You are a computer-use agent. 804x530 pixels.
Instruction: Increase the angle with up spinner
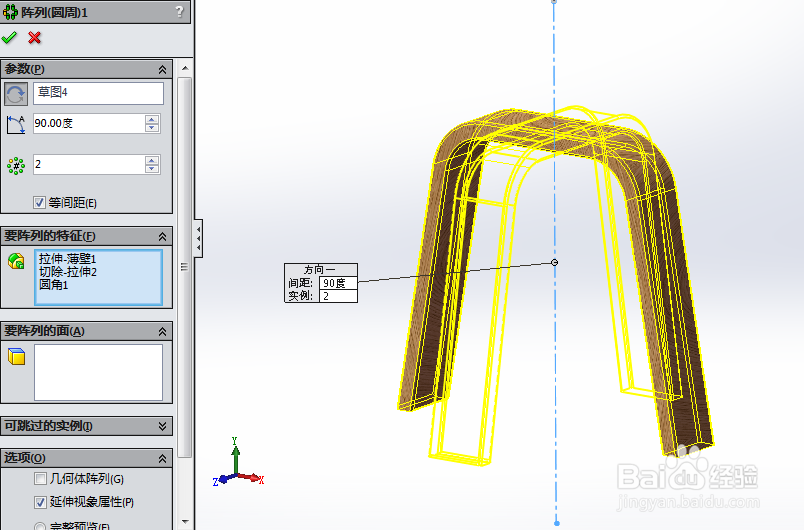tap(152, 119)
